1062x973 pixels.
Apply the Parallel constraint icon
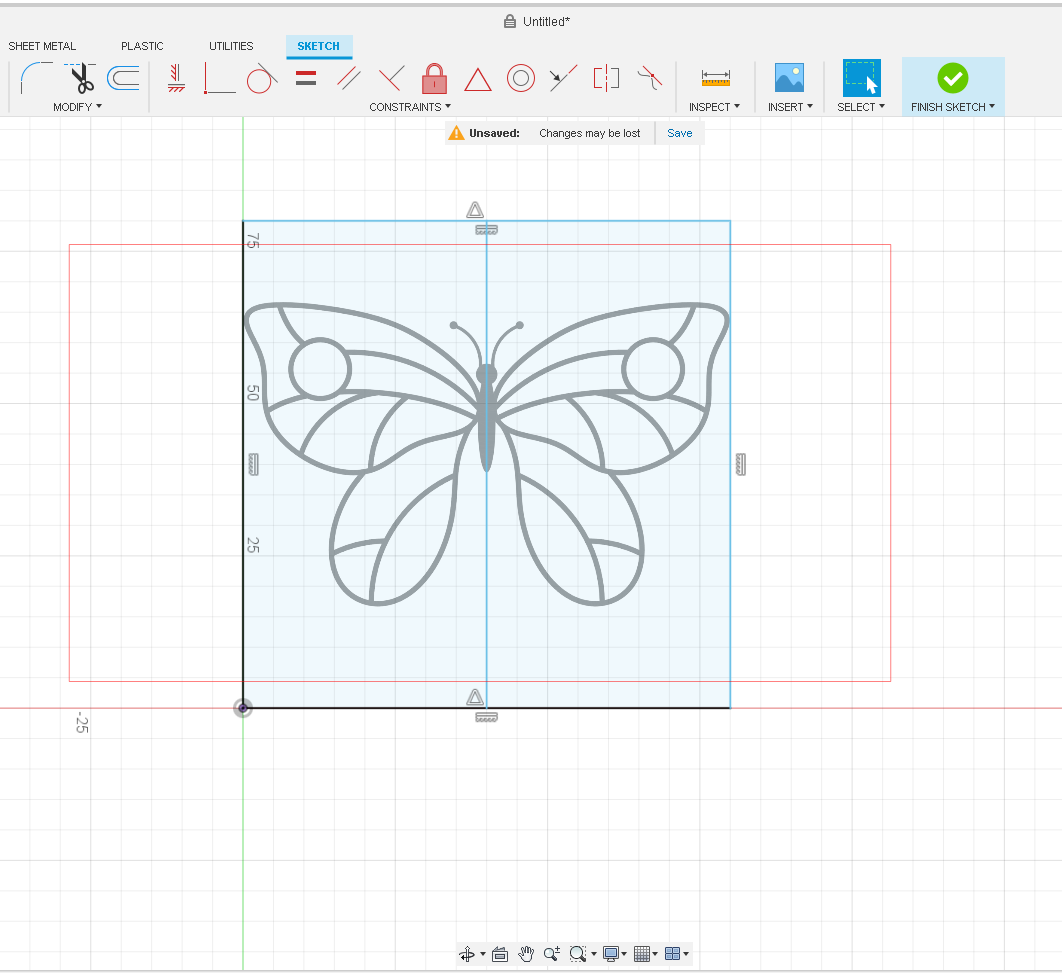[349, 79]
